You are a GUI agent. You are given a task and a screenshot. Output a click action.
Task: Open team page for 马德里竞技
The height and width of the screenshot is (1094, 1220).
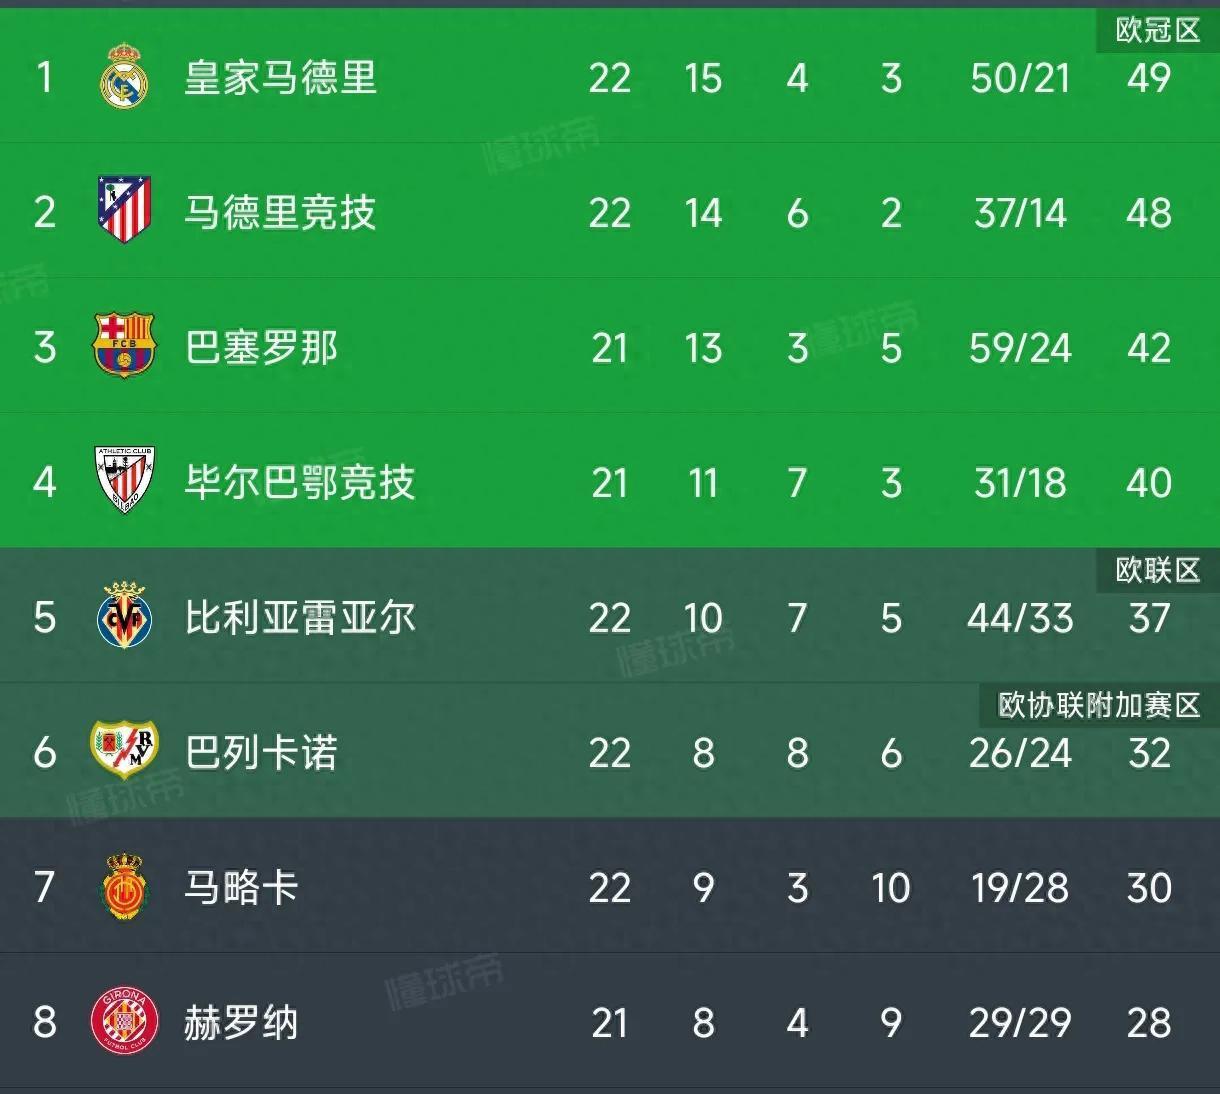[281, 212]
